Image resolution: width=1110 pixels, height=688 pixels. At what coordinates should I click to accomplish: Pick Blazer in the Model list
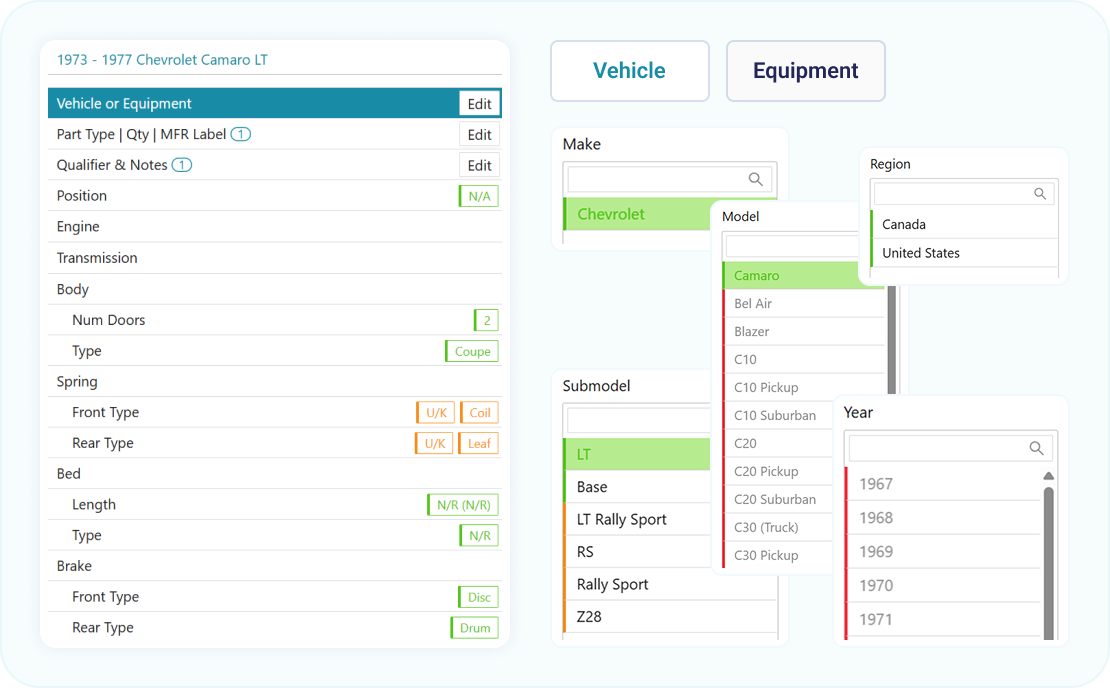pyautogui.click(x=752, y=332)
